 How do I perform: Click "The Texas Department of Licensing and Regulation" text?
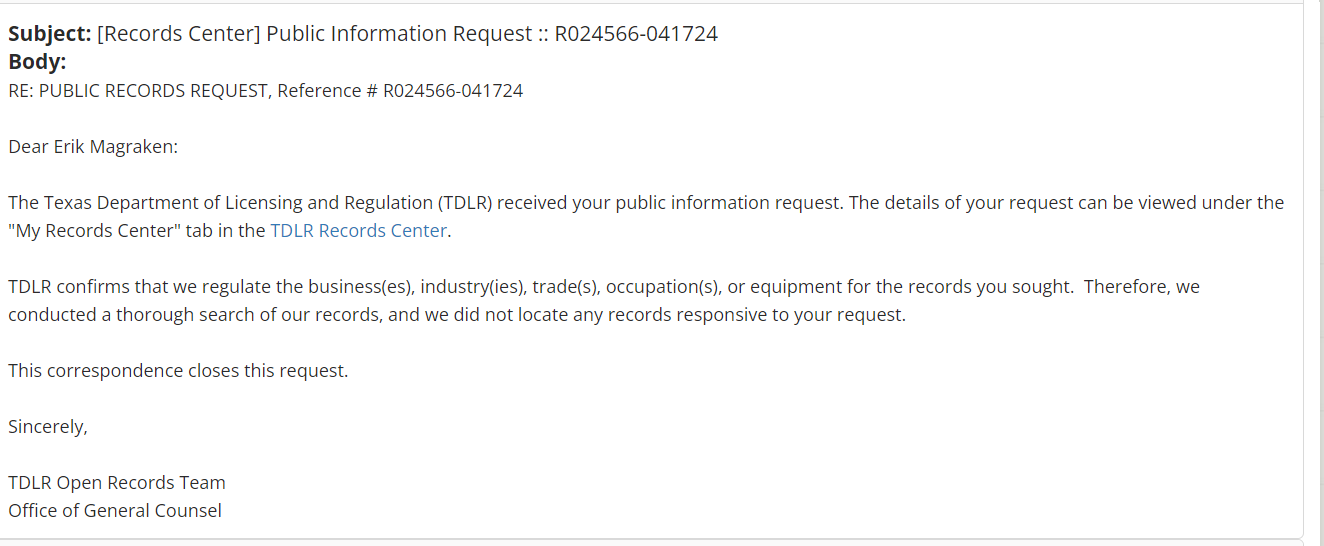[220, 203]
